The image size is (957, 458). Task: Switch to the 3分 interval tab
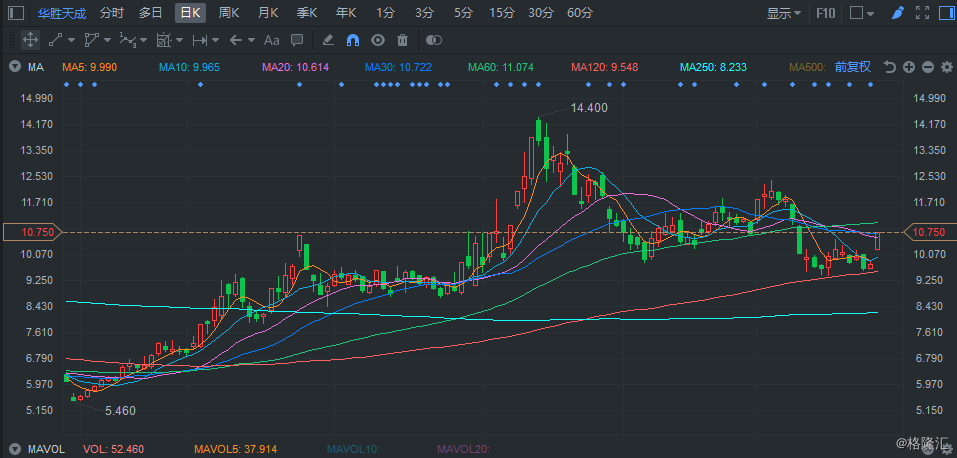pyautogui.click(x=424, y=13)
